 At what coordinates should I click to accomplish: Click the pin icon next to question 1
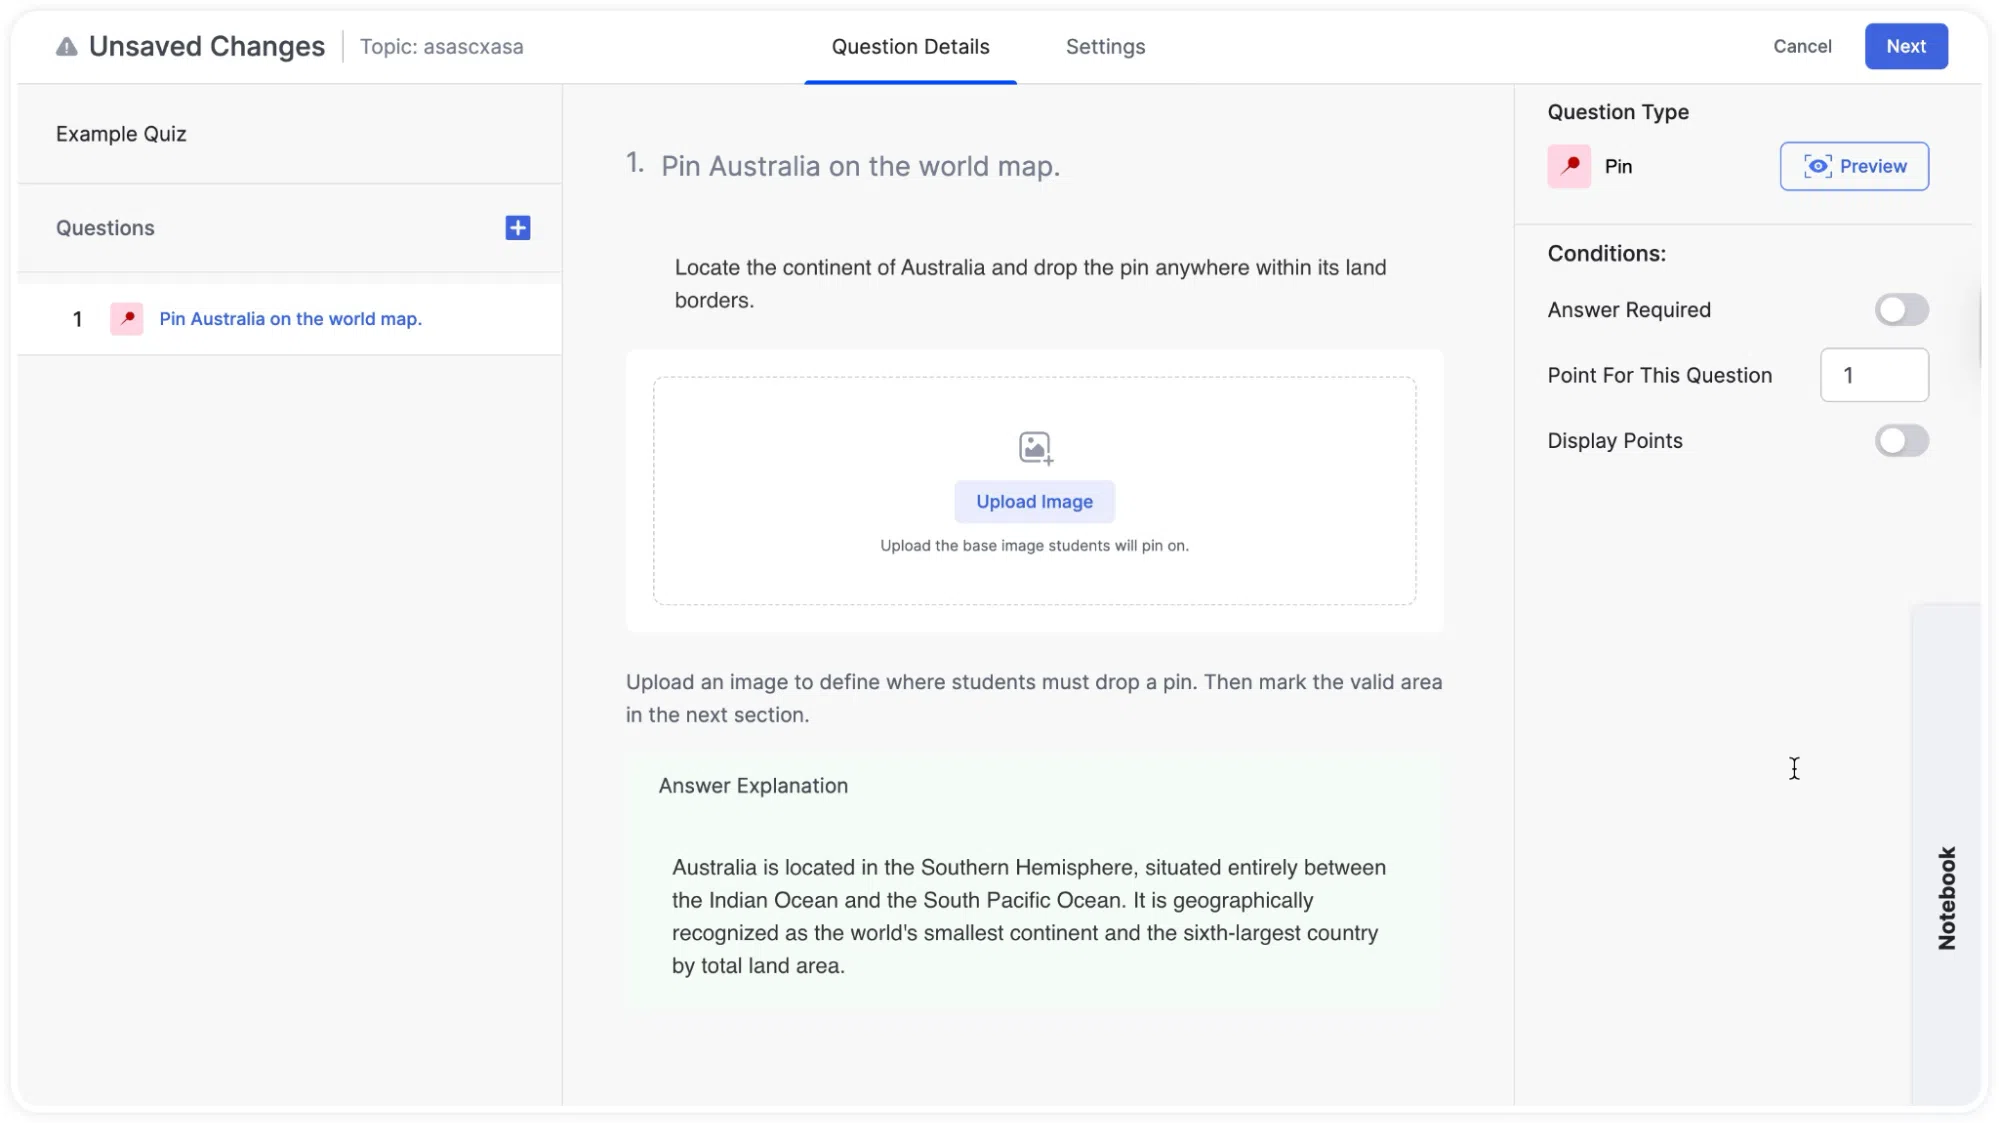[x=127, y=319]
